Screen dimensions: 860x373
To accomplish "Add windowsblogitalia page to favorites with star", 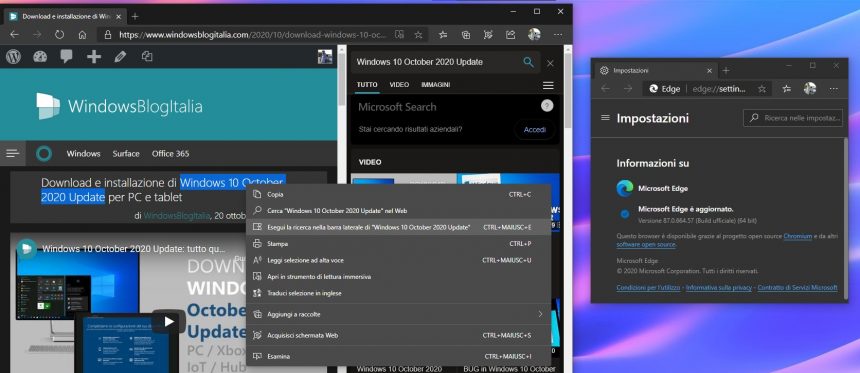I will pyautogui.click(x=418, y=35).
